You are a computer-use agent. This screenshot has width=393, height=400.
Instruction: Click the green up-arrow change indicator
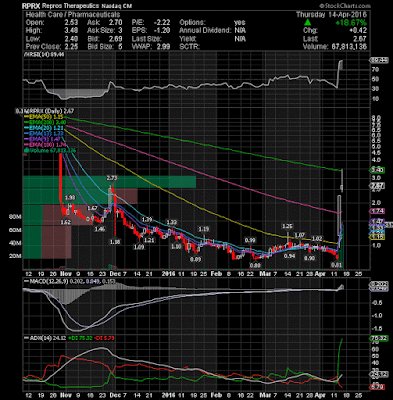(x=308, y=23)
